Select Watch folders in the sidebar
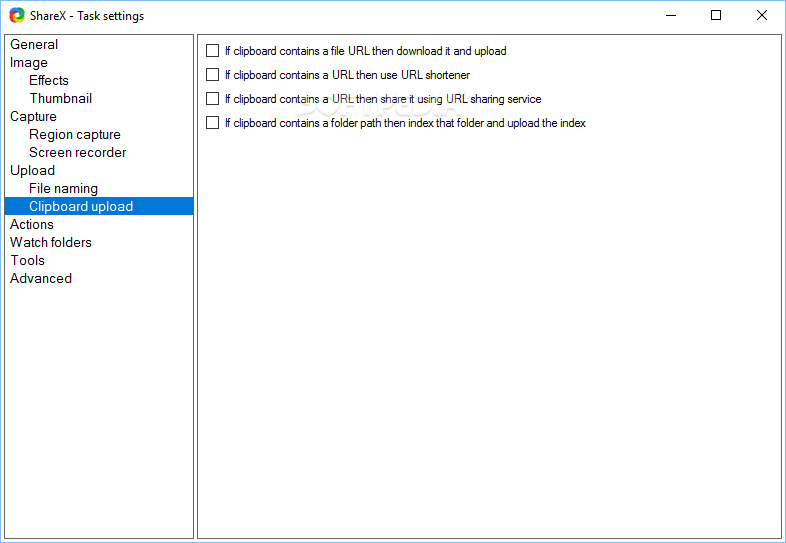The width and height of the screenshot is (786, 543). 51,242
